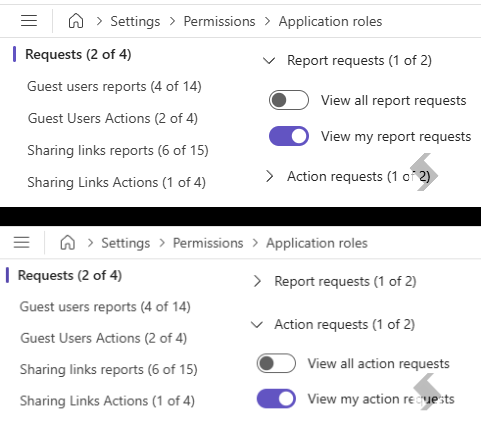Select Sharing links reports in top list
The width and height of the screenshot is (481, 426).
pos(118,150)
